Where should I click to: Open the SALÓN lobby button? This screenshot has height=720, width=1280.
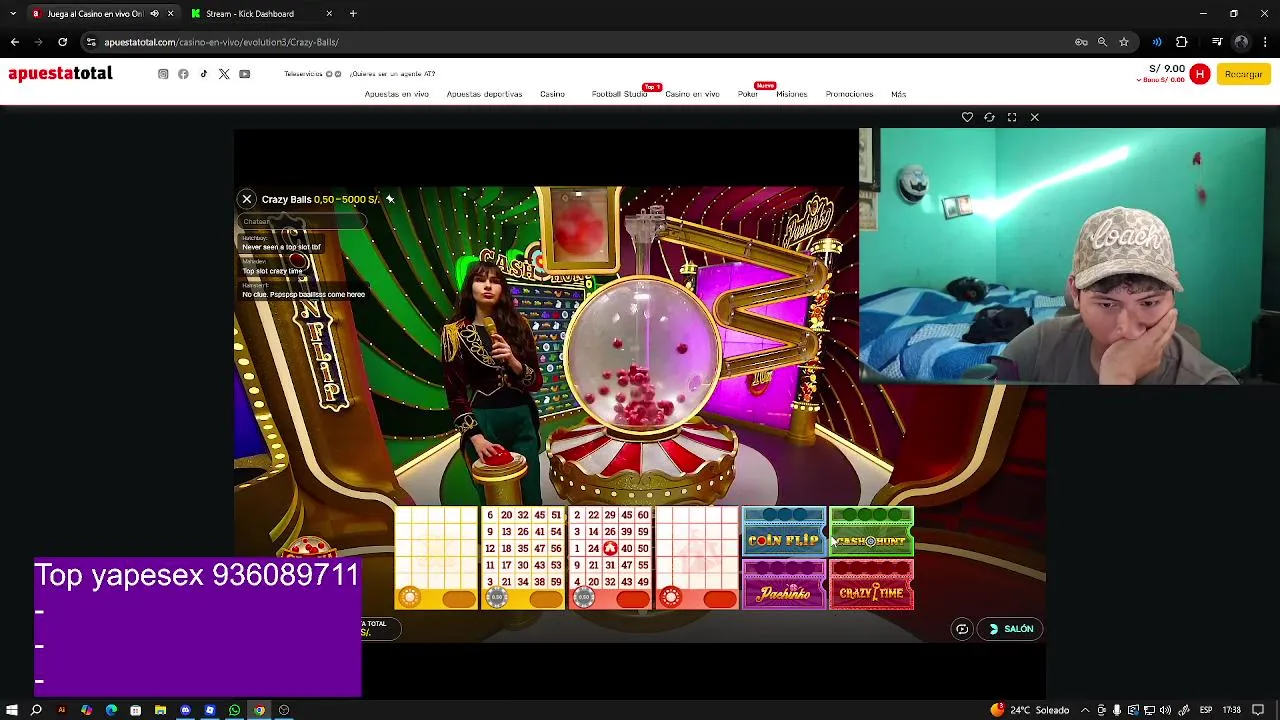1011,629
